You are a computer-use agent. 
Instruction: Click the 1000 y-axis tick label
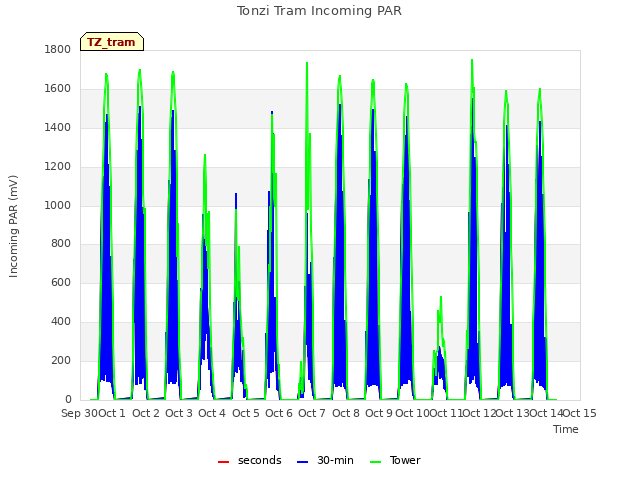(x=58, y=205)
